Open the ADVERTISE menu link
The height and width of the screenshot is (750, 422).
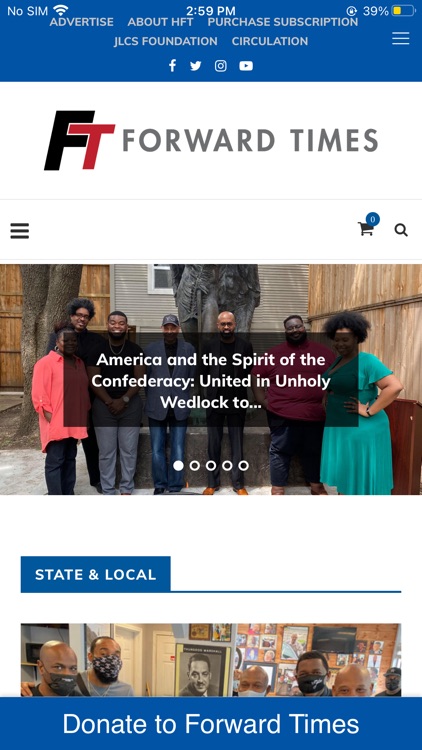(82, 22)
